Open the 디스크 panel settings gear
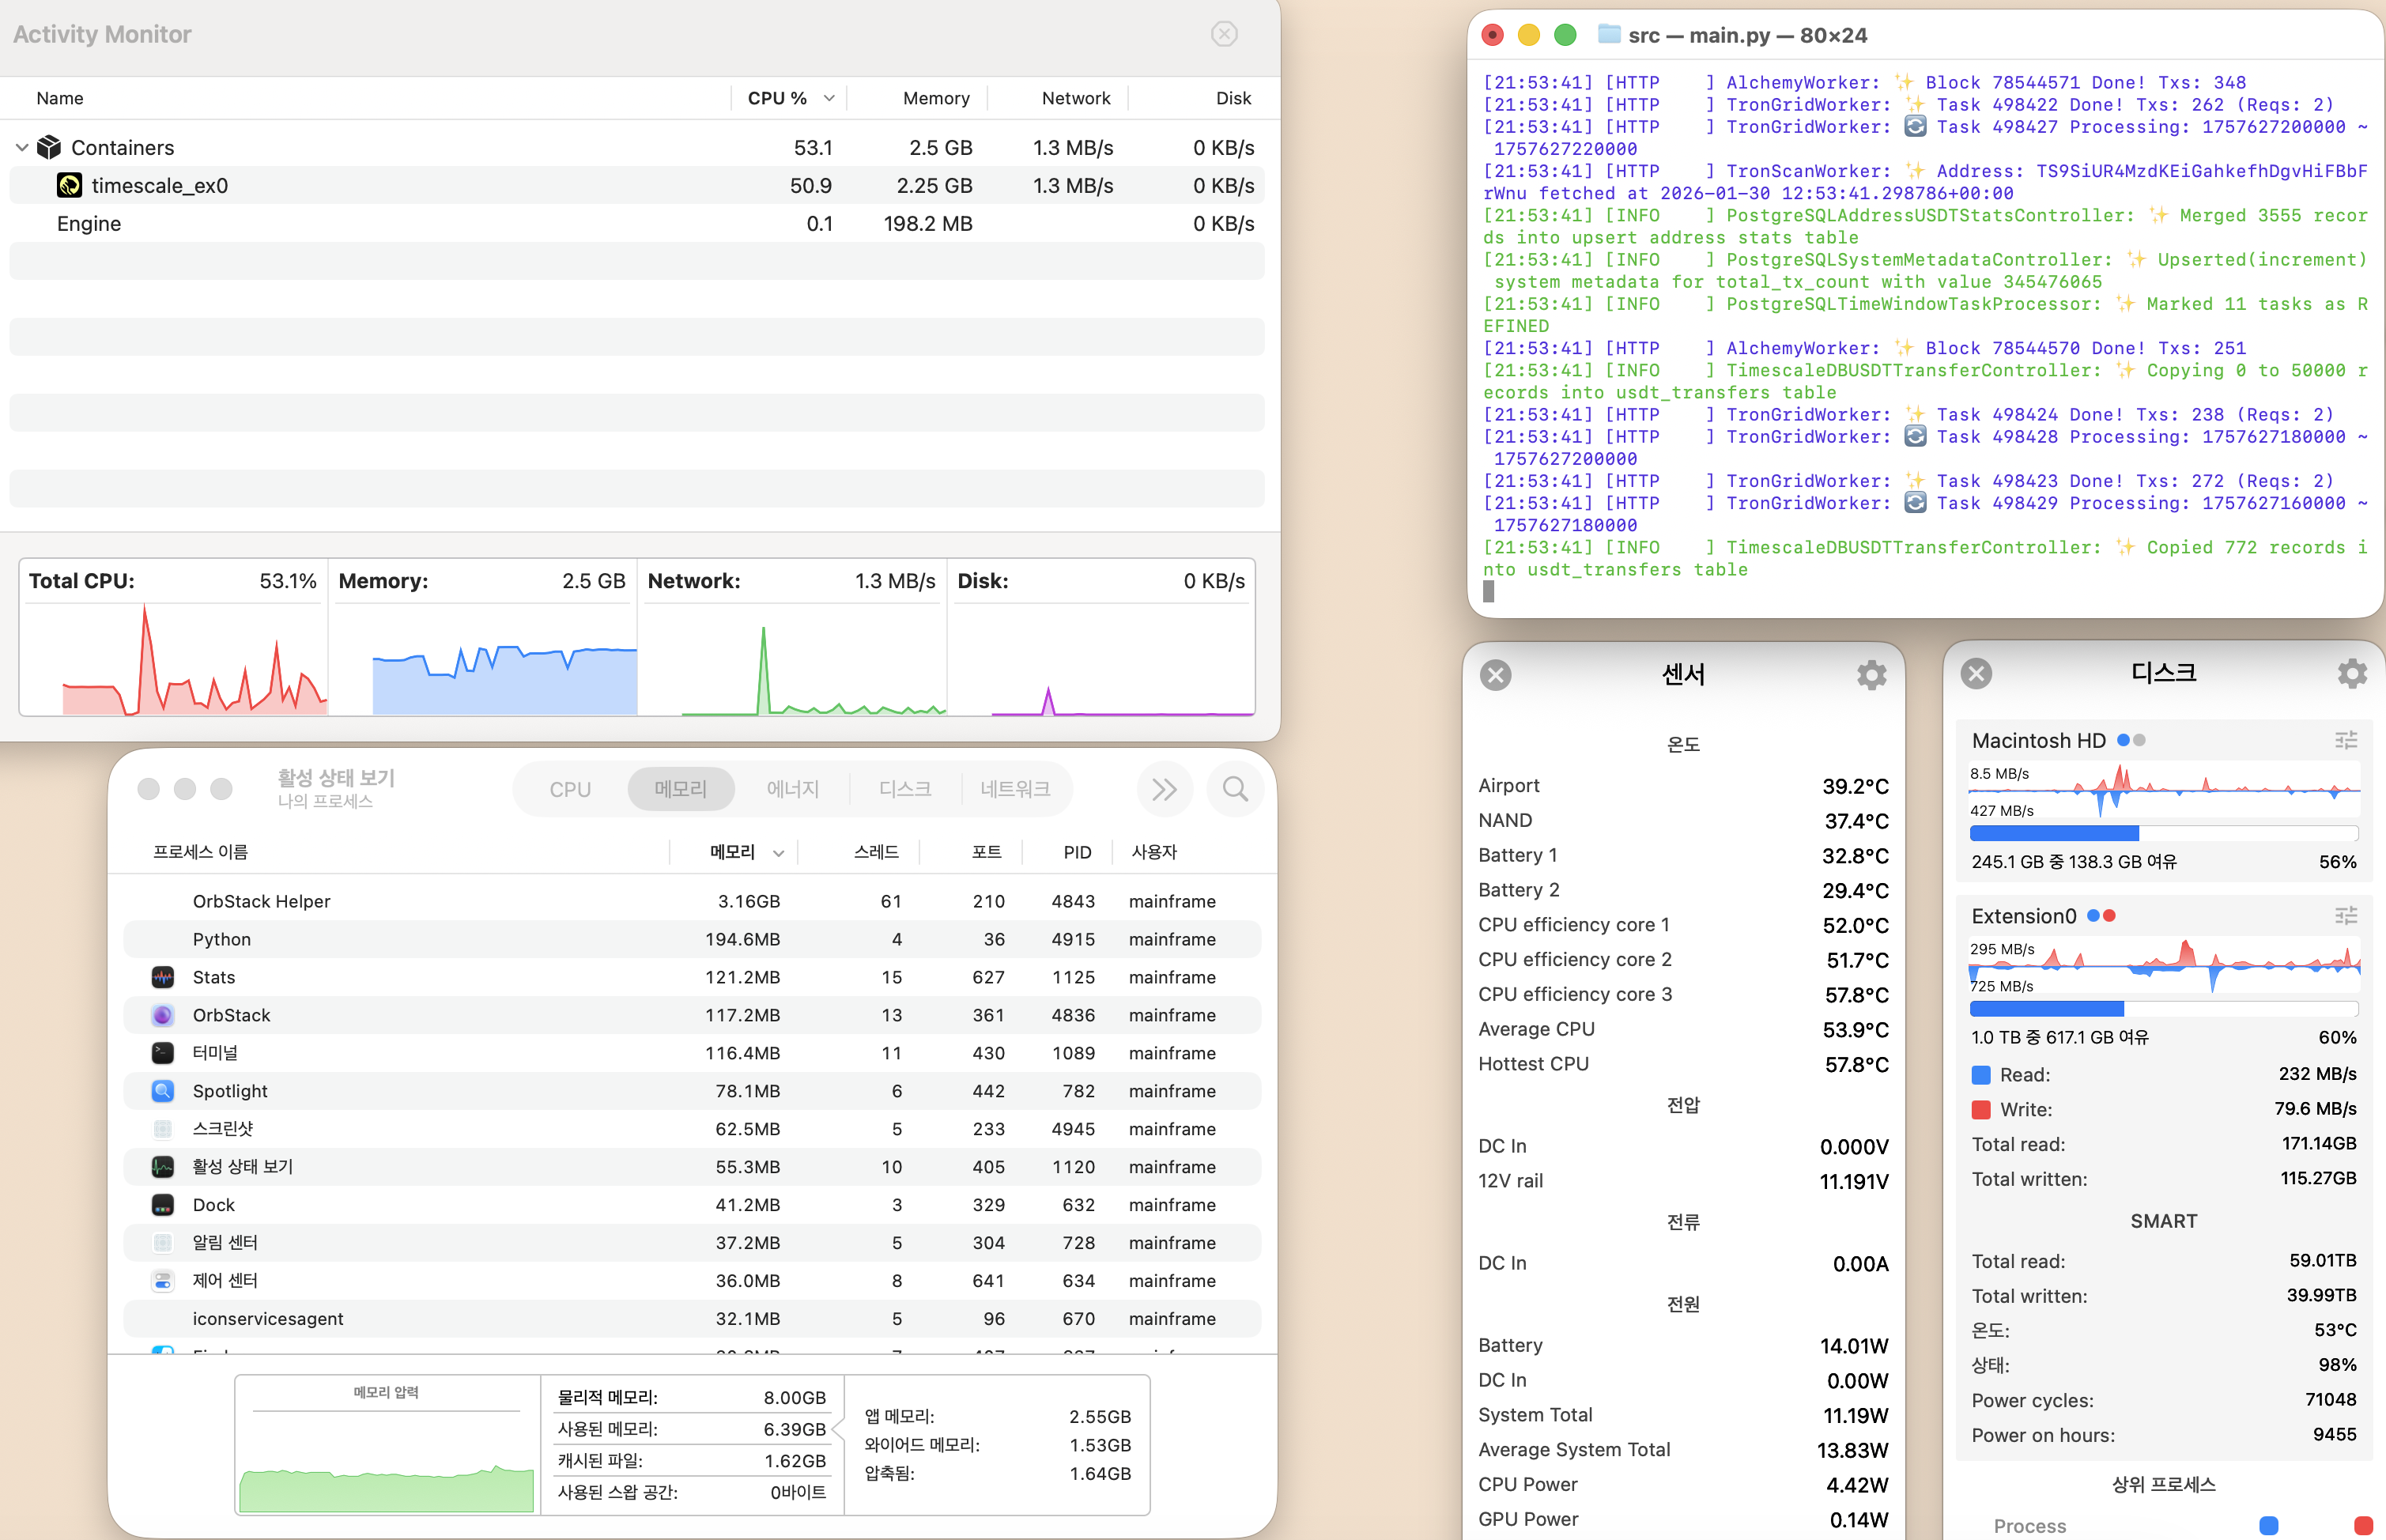 (x=2351, y=673)
